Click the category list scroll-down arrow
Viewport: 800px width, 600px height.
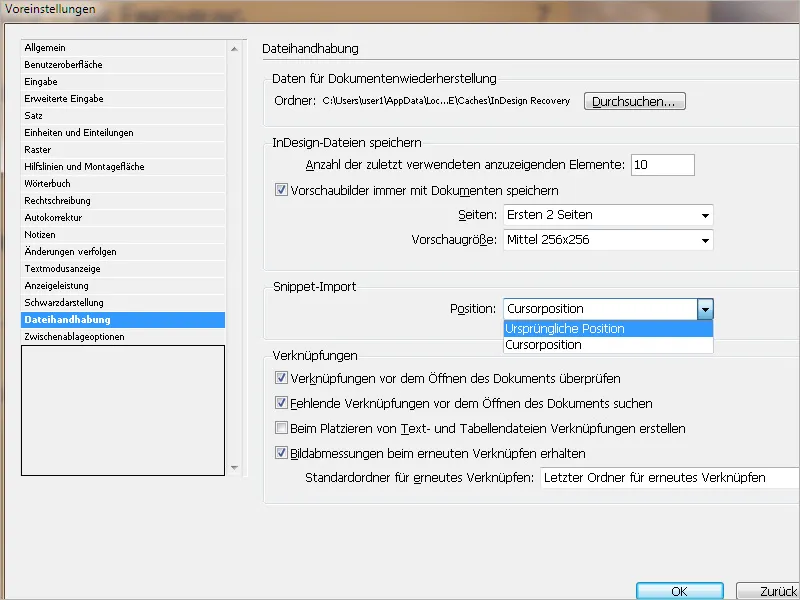(234, 468)
